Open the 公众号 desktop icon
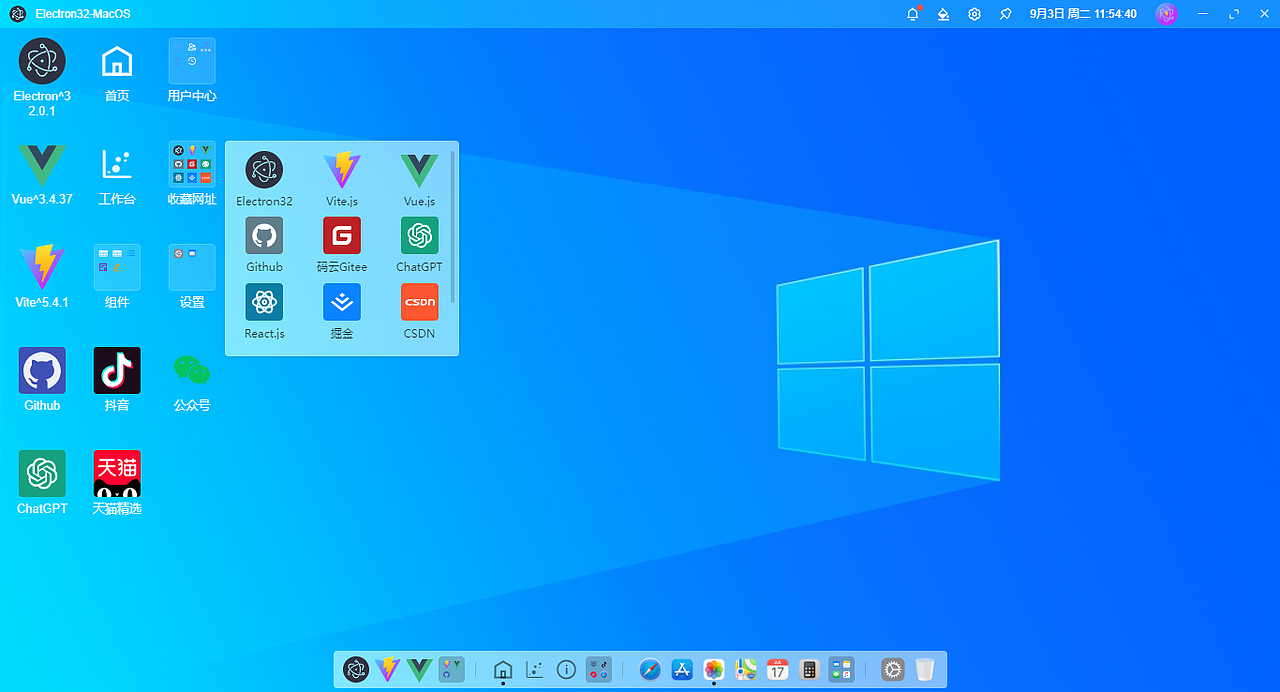The height and width of the screenshot is (692, 1280). tap(191, 369)
